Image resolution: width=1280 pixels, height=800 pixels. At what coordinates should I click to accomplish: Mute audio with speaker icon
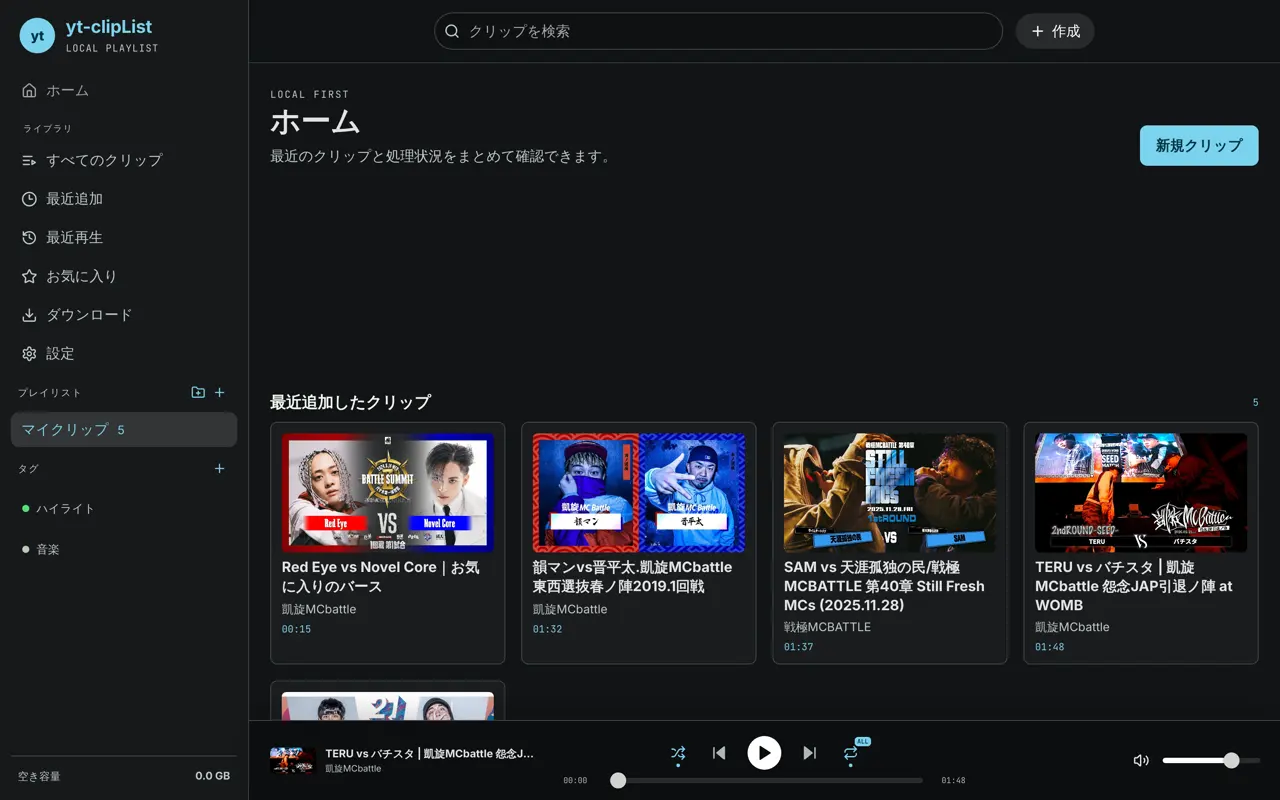1141,760
